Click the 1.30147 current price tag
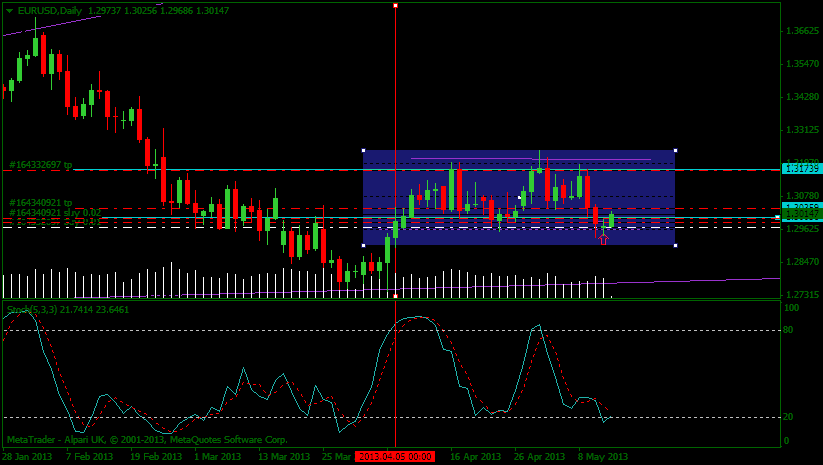The image size is (823, 465). (800, 214)
